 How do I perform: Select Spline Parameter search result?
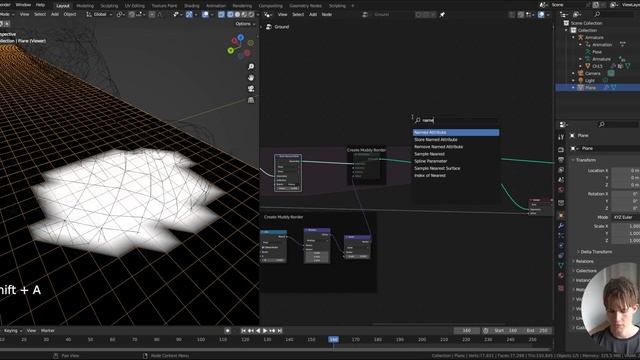[x=456, y=161]
